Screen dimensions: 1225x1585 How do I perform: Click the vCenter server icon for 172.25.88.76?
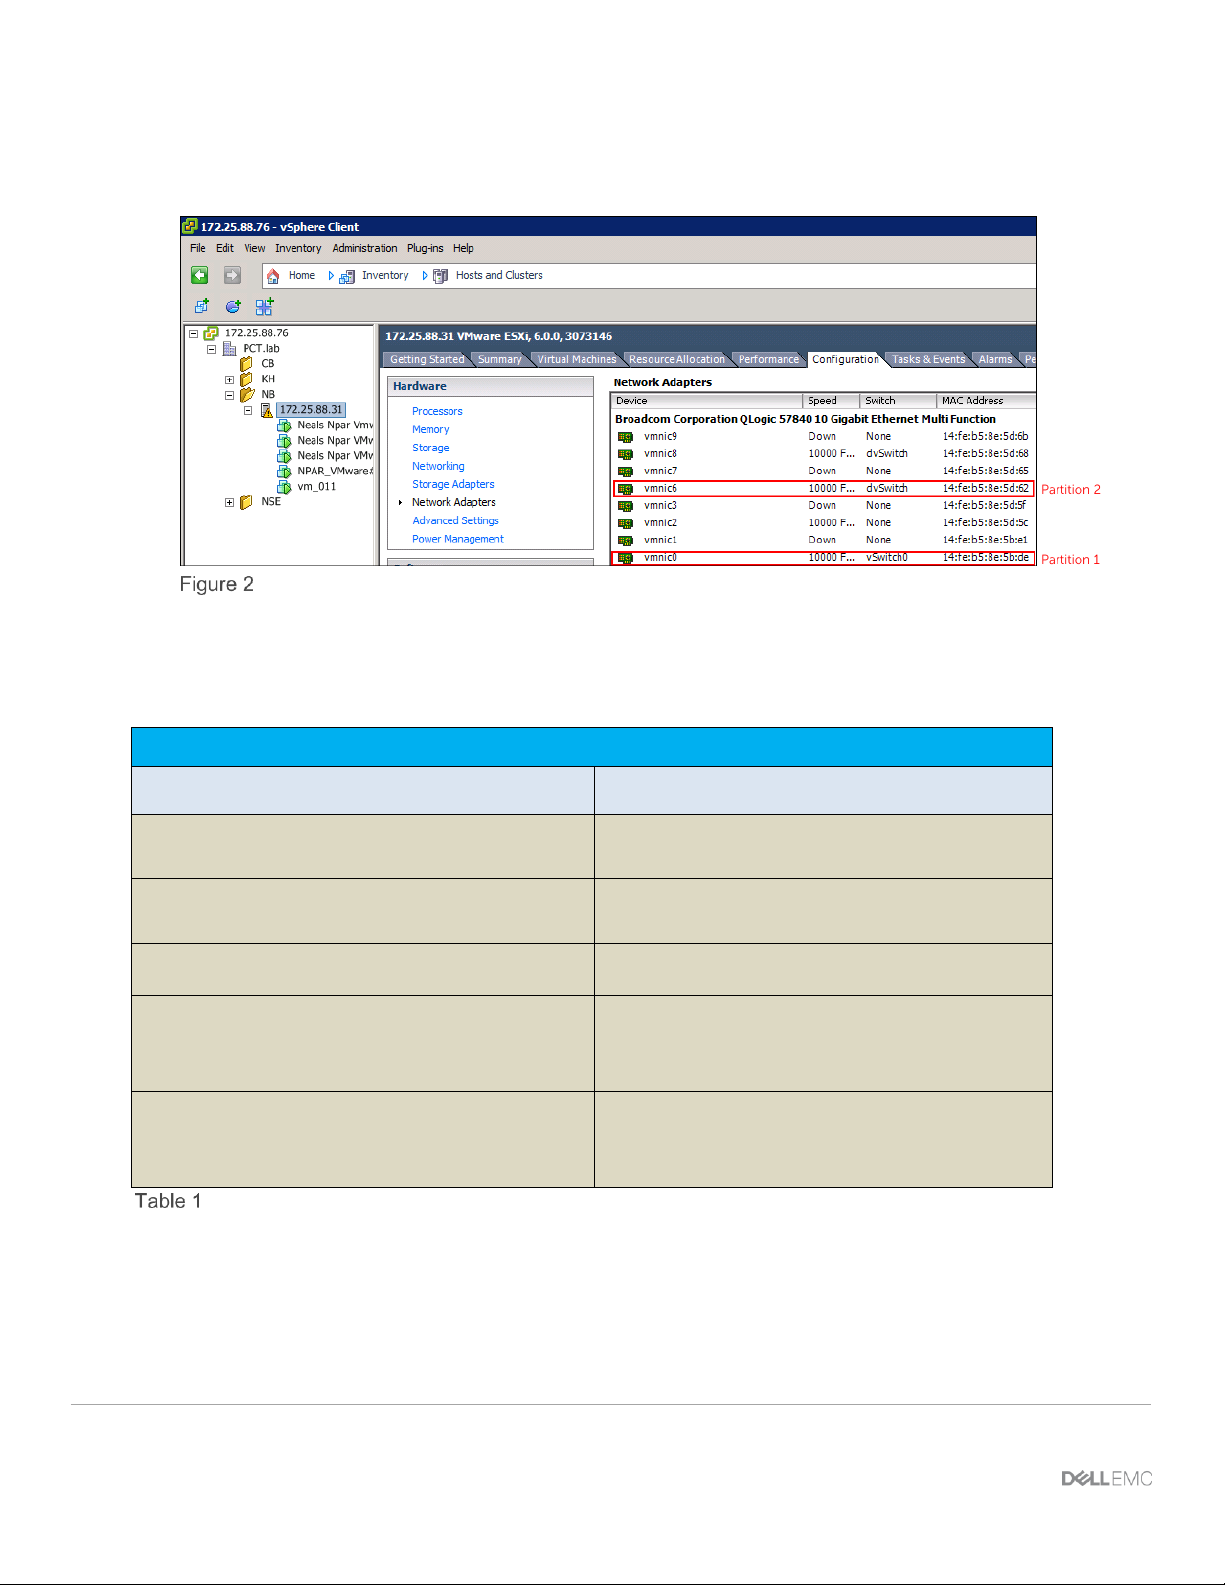[211, 333]
